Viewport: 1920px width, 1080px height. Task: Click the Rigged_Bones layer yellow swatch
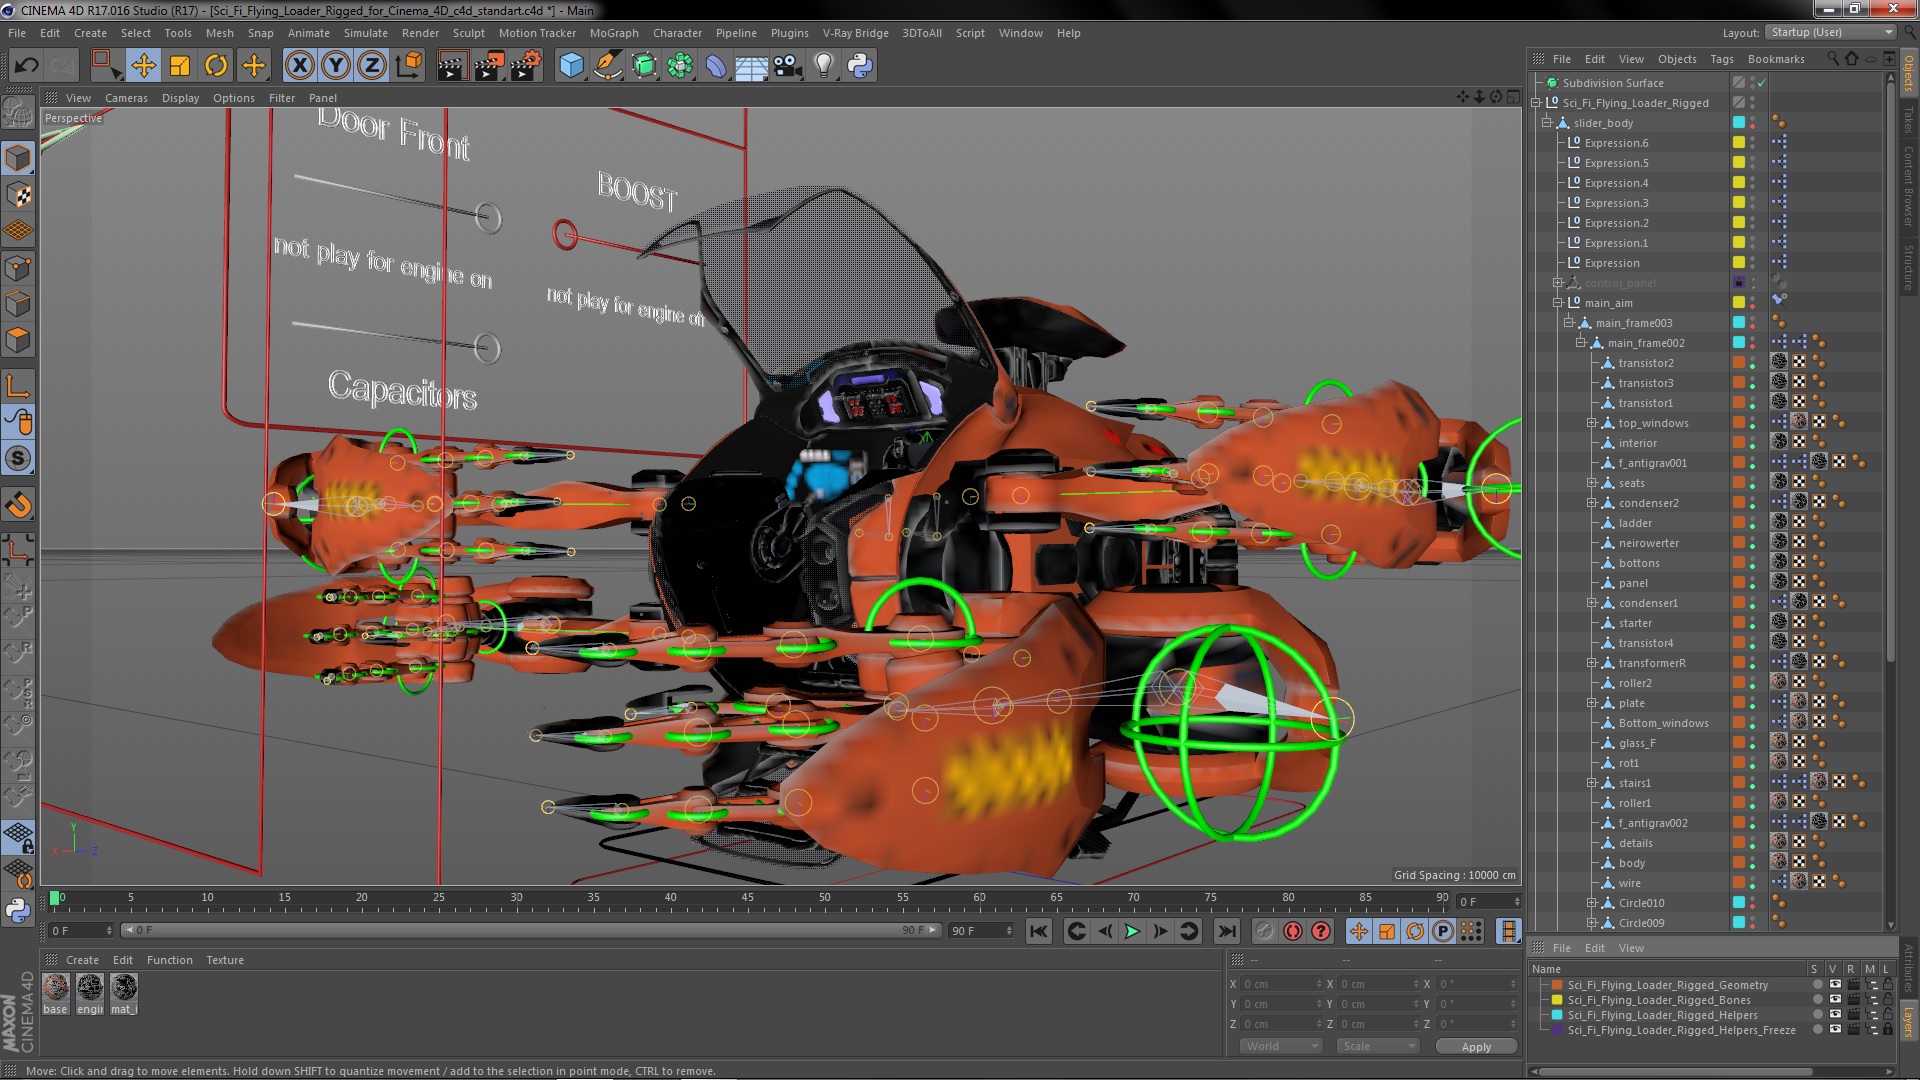[1556, 1000]
